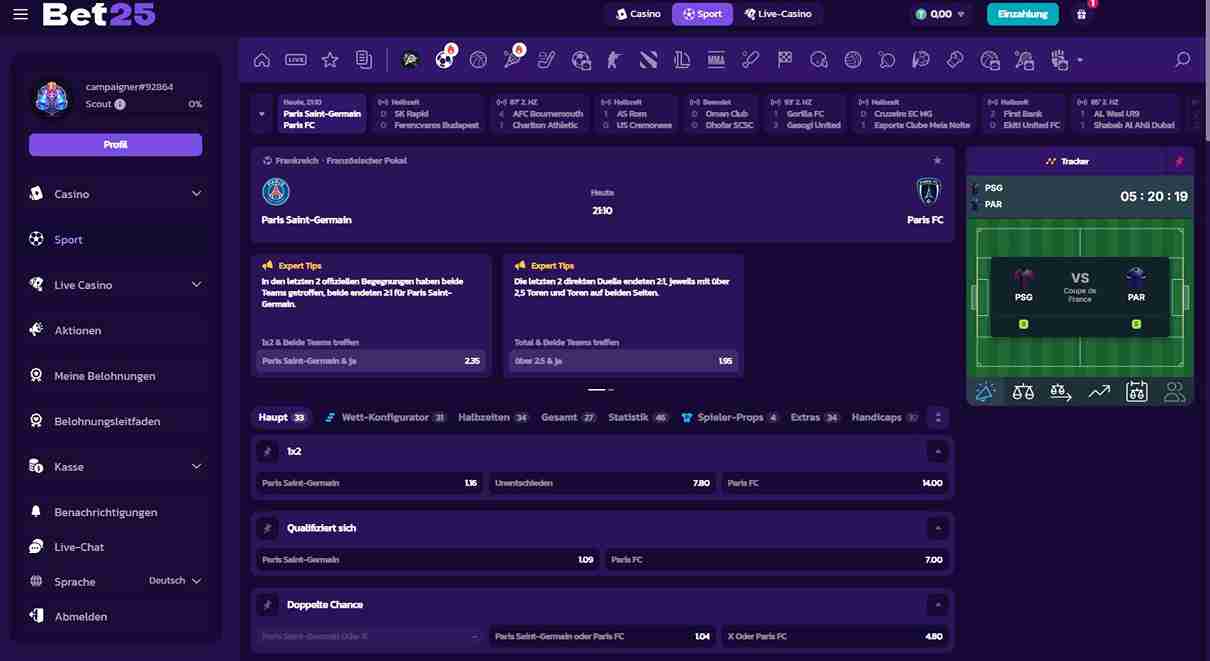Collapse the Qualifiziert sich market

[937, 528]
